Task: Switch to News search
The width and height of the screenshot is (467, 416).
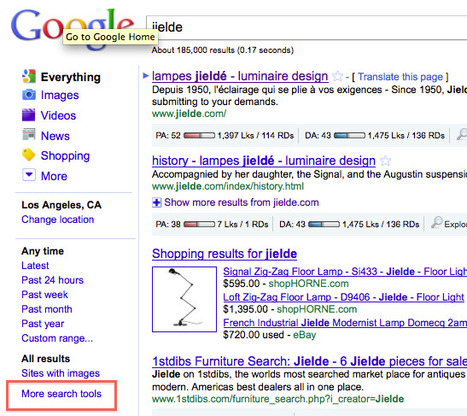Action: point(55,136)
